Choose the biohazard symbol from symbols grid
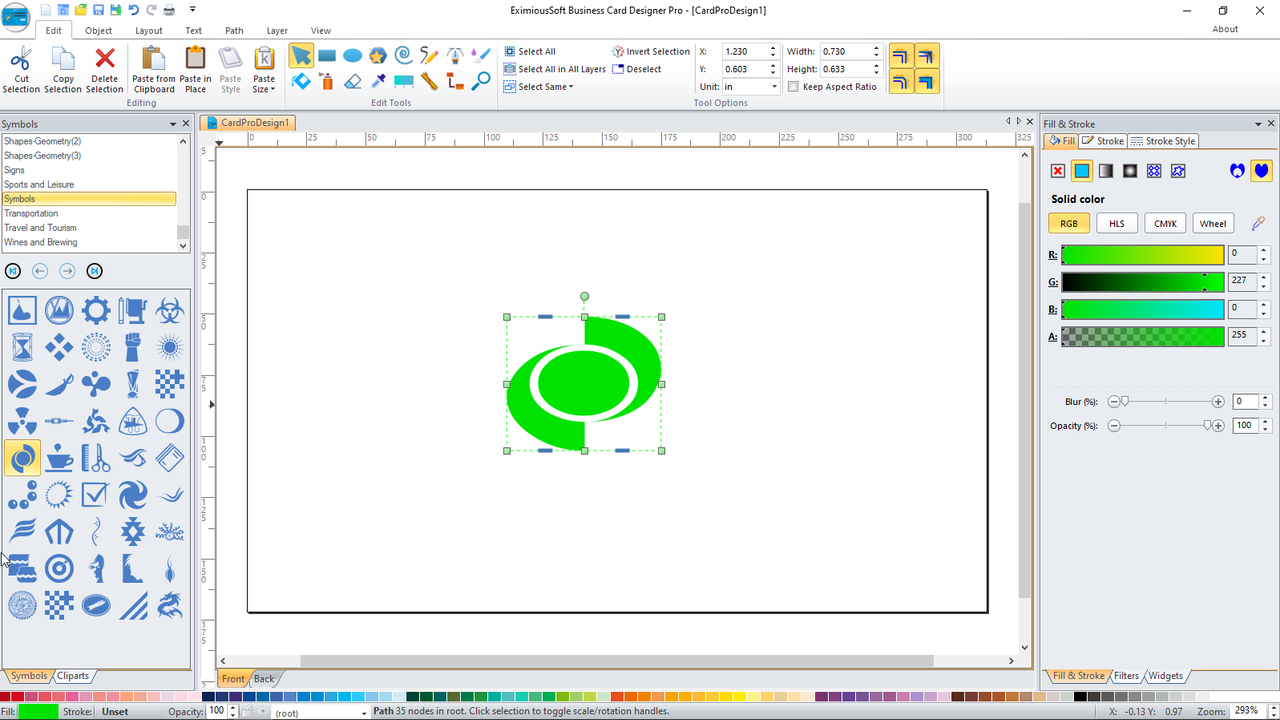The height and width of the screenshot is (720, 1280). (170, 310)
